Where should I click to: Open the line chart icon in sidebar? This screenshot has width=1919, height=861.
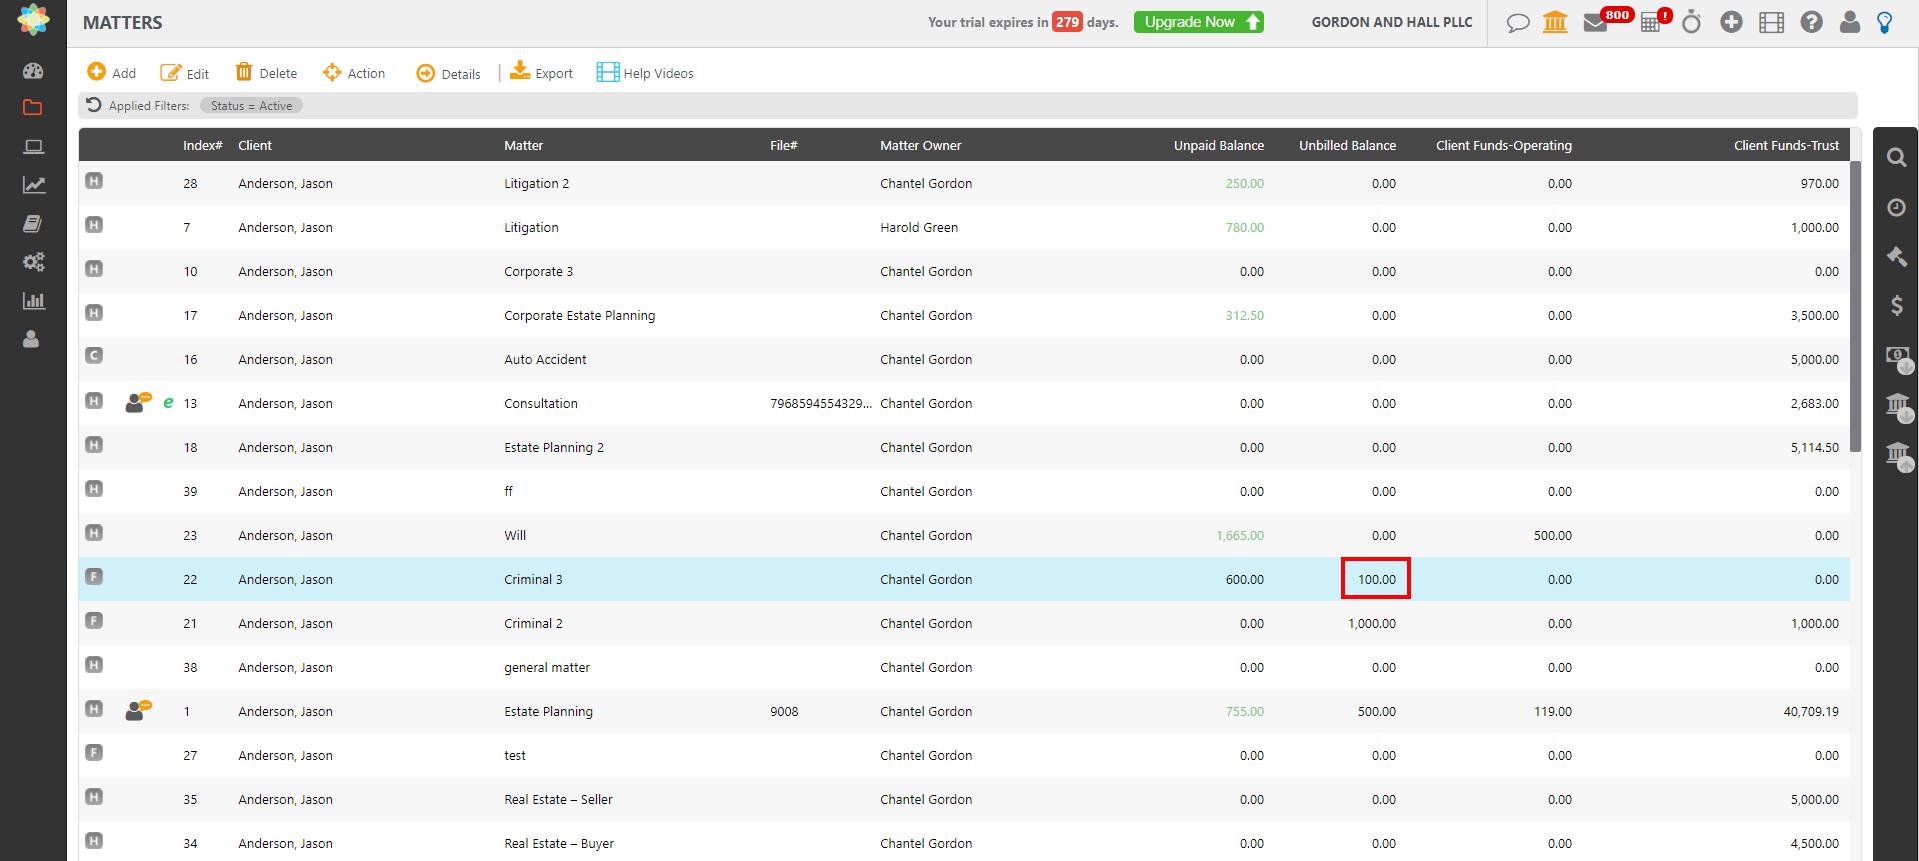click(x=33, y=185)
